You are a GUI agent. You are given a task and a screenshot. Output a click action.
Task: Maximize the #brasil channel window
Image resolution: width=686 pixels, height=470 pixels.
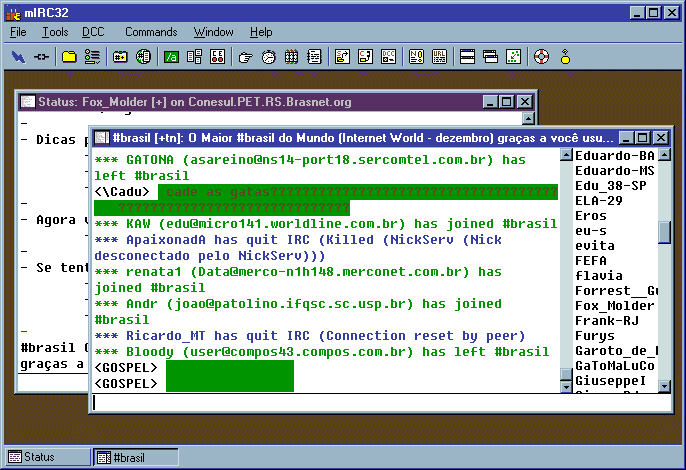coord(643,138)
